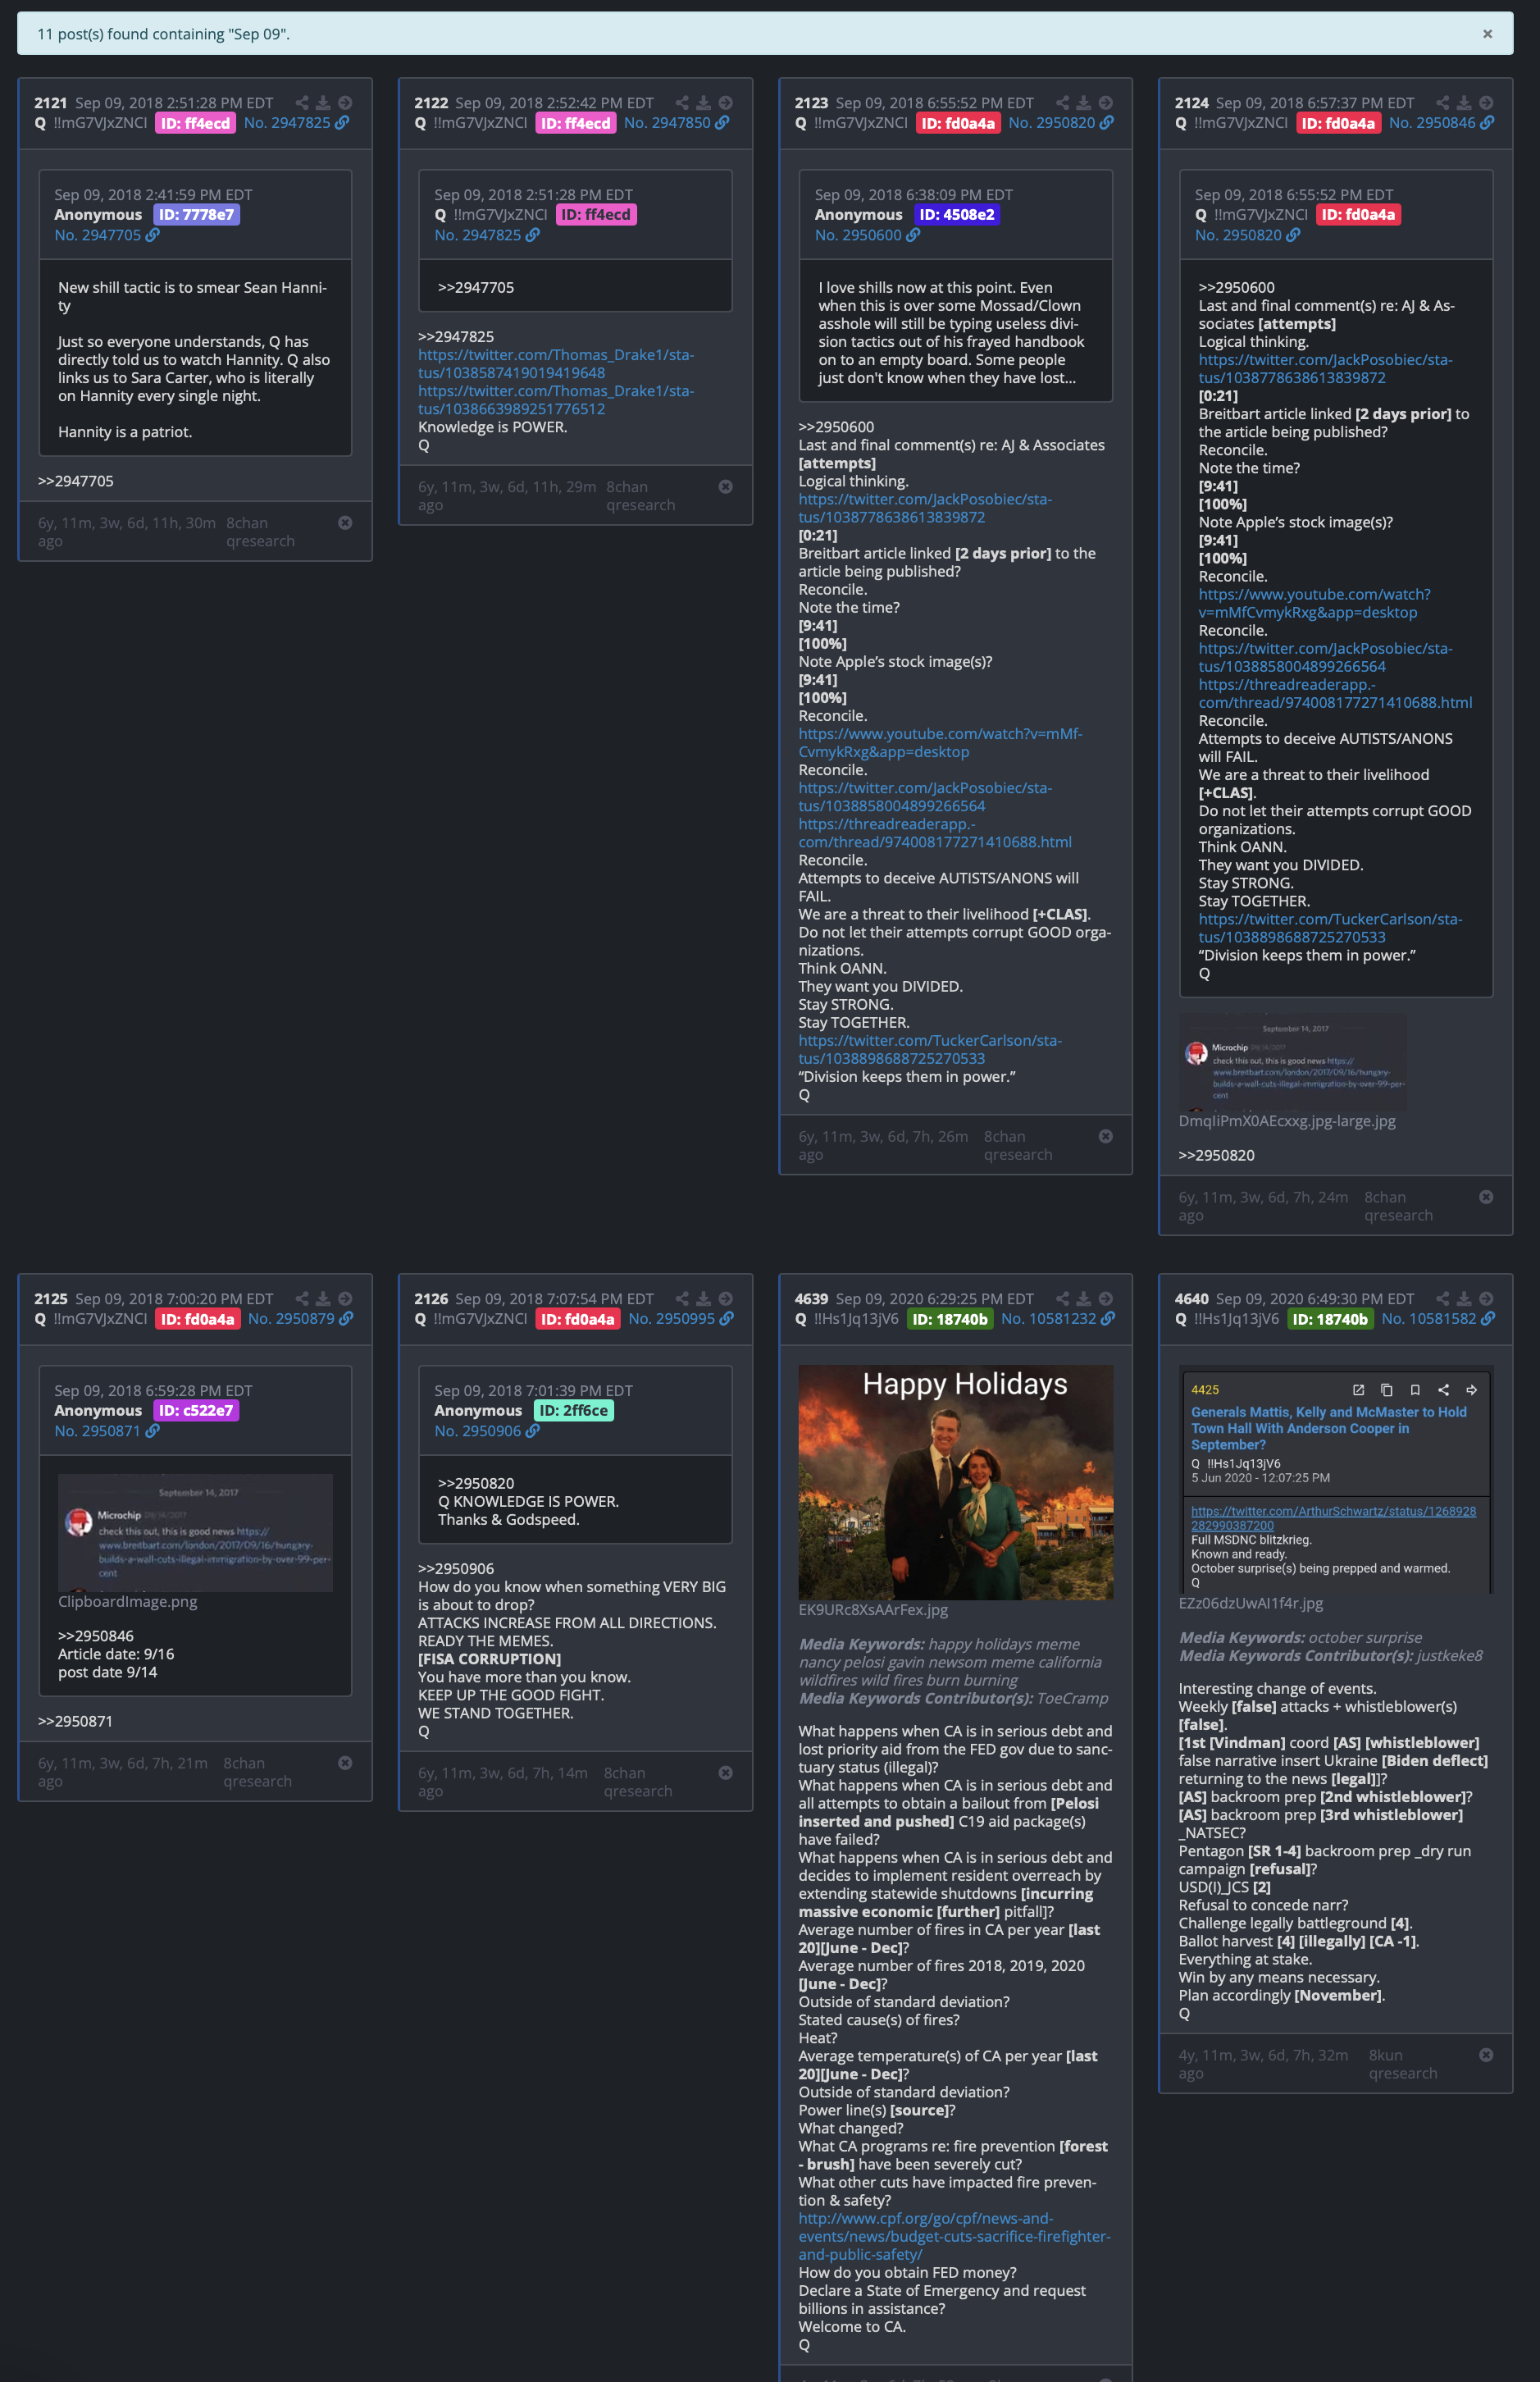Click ID 2ff6ce badge in post 2126 quote
1540x2382 pixels.
click(x=574, y=1411)
